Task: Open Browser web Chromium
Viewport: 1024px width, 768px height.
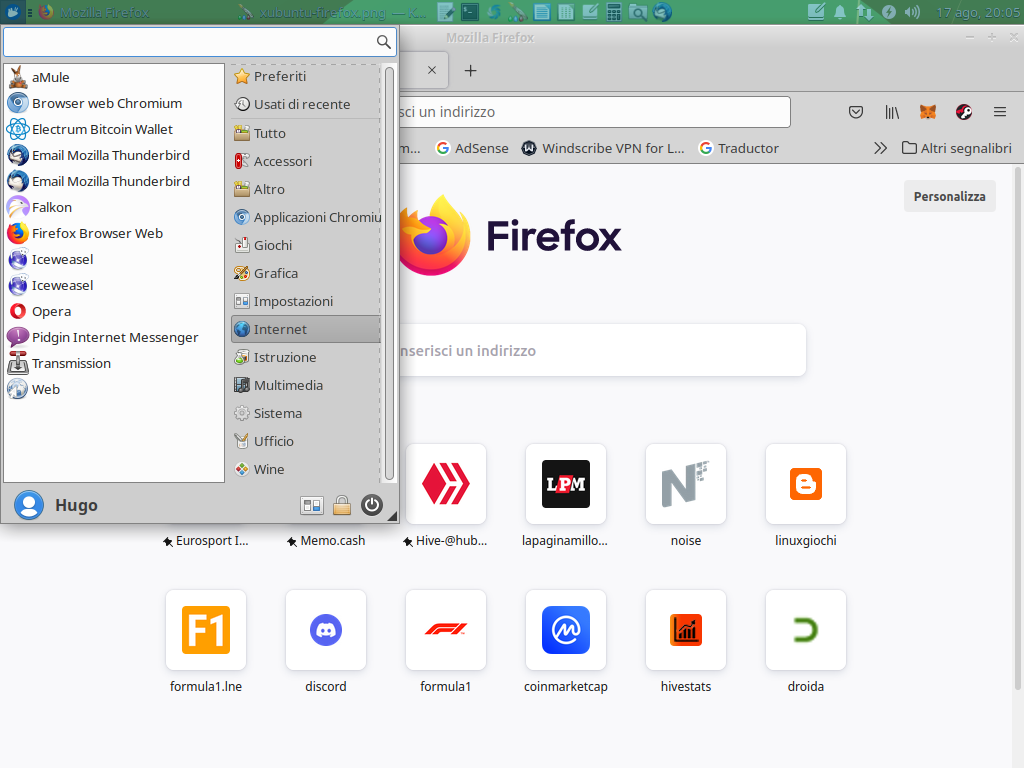Action: pos(114,103)
